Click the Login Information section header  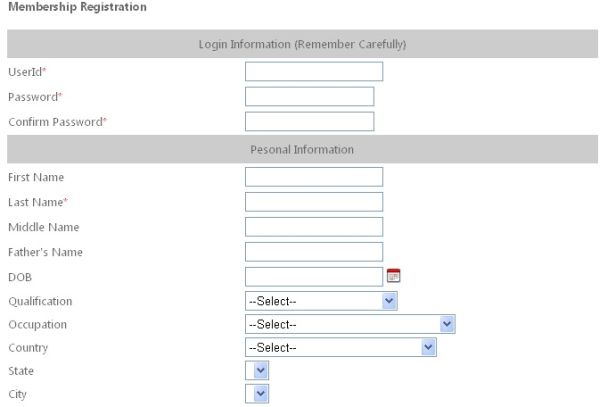pyautogui.click(x=302, y=44)
